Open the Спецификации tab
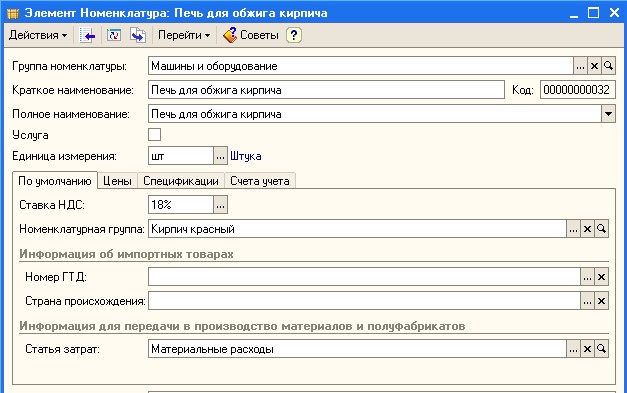The height and width of the screenshot is (393, 627). 181,181
